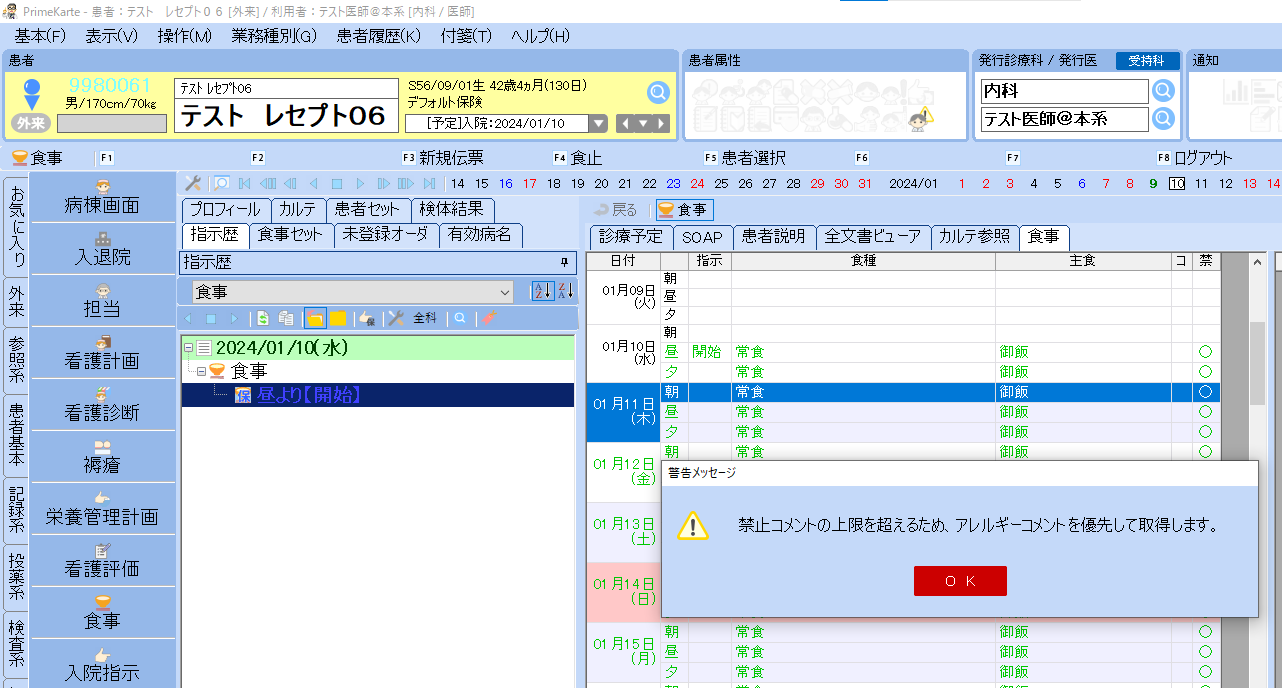This screenshot has height=688, width=1282.
Task: Open the 褥瘡 sidebar item
Action: point(102,458)
